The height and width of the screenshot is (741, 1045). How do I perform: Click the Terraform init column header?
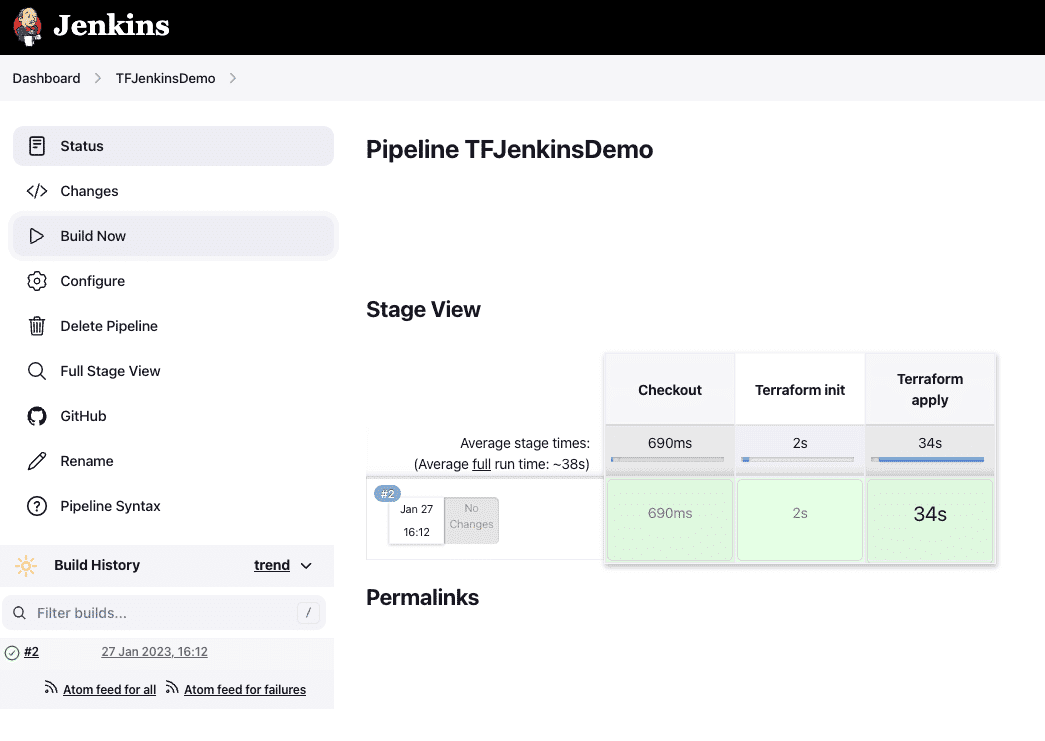point(800,390)
